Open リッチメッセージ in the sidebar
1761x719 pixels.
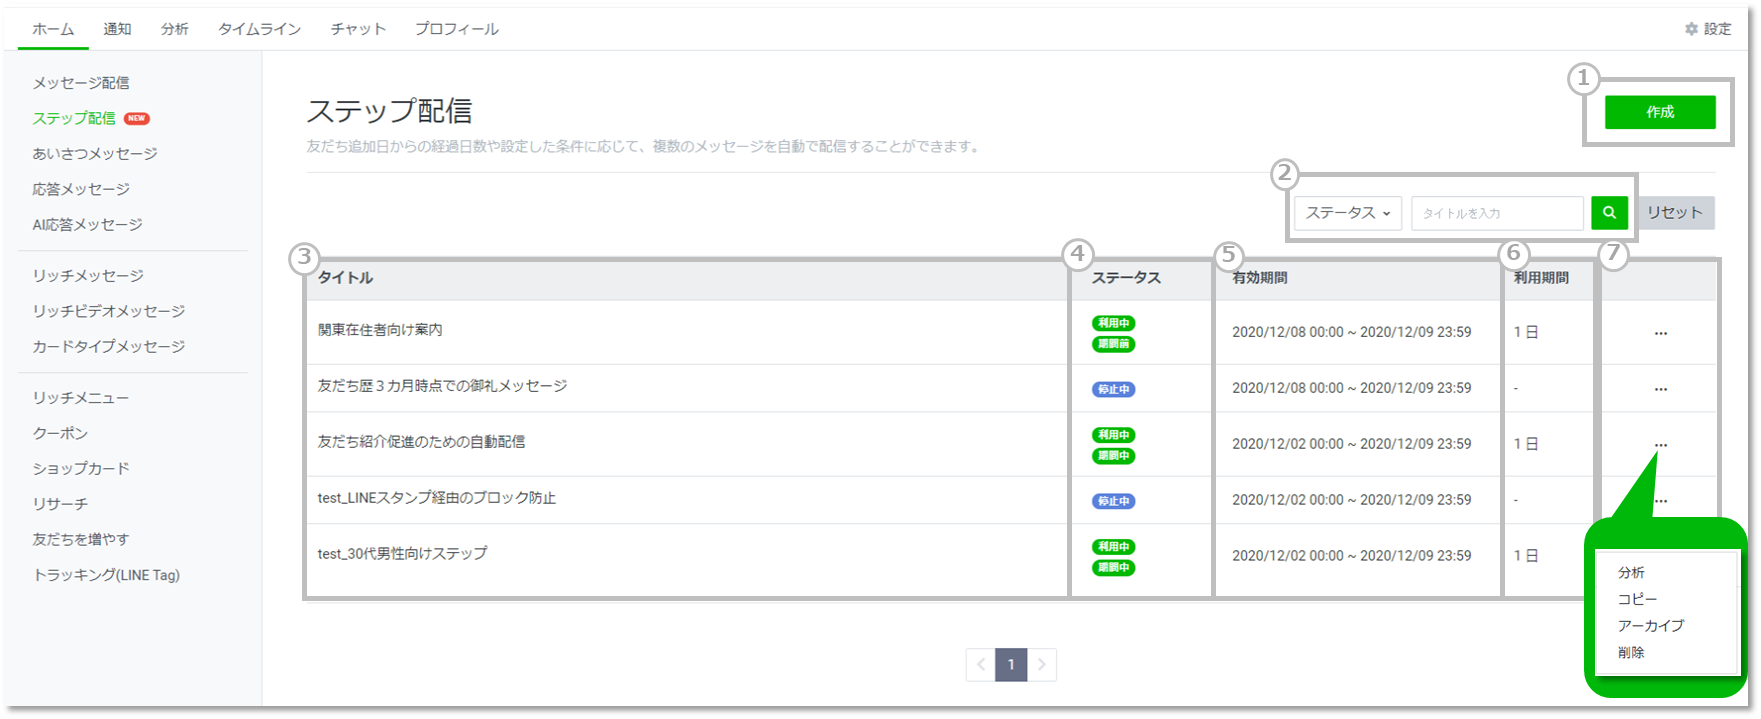tap(88, 276)
